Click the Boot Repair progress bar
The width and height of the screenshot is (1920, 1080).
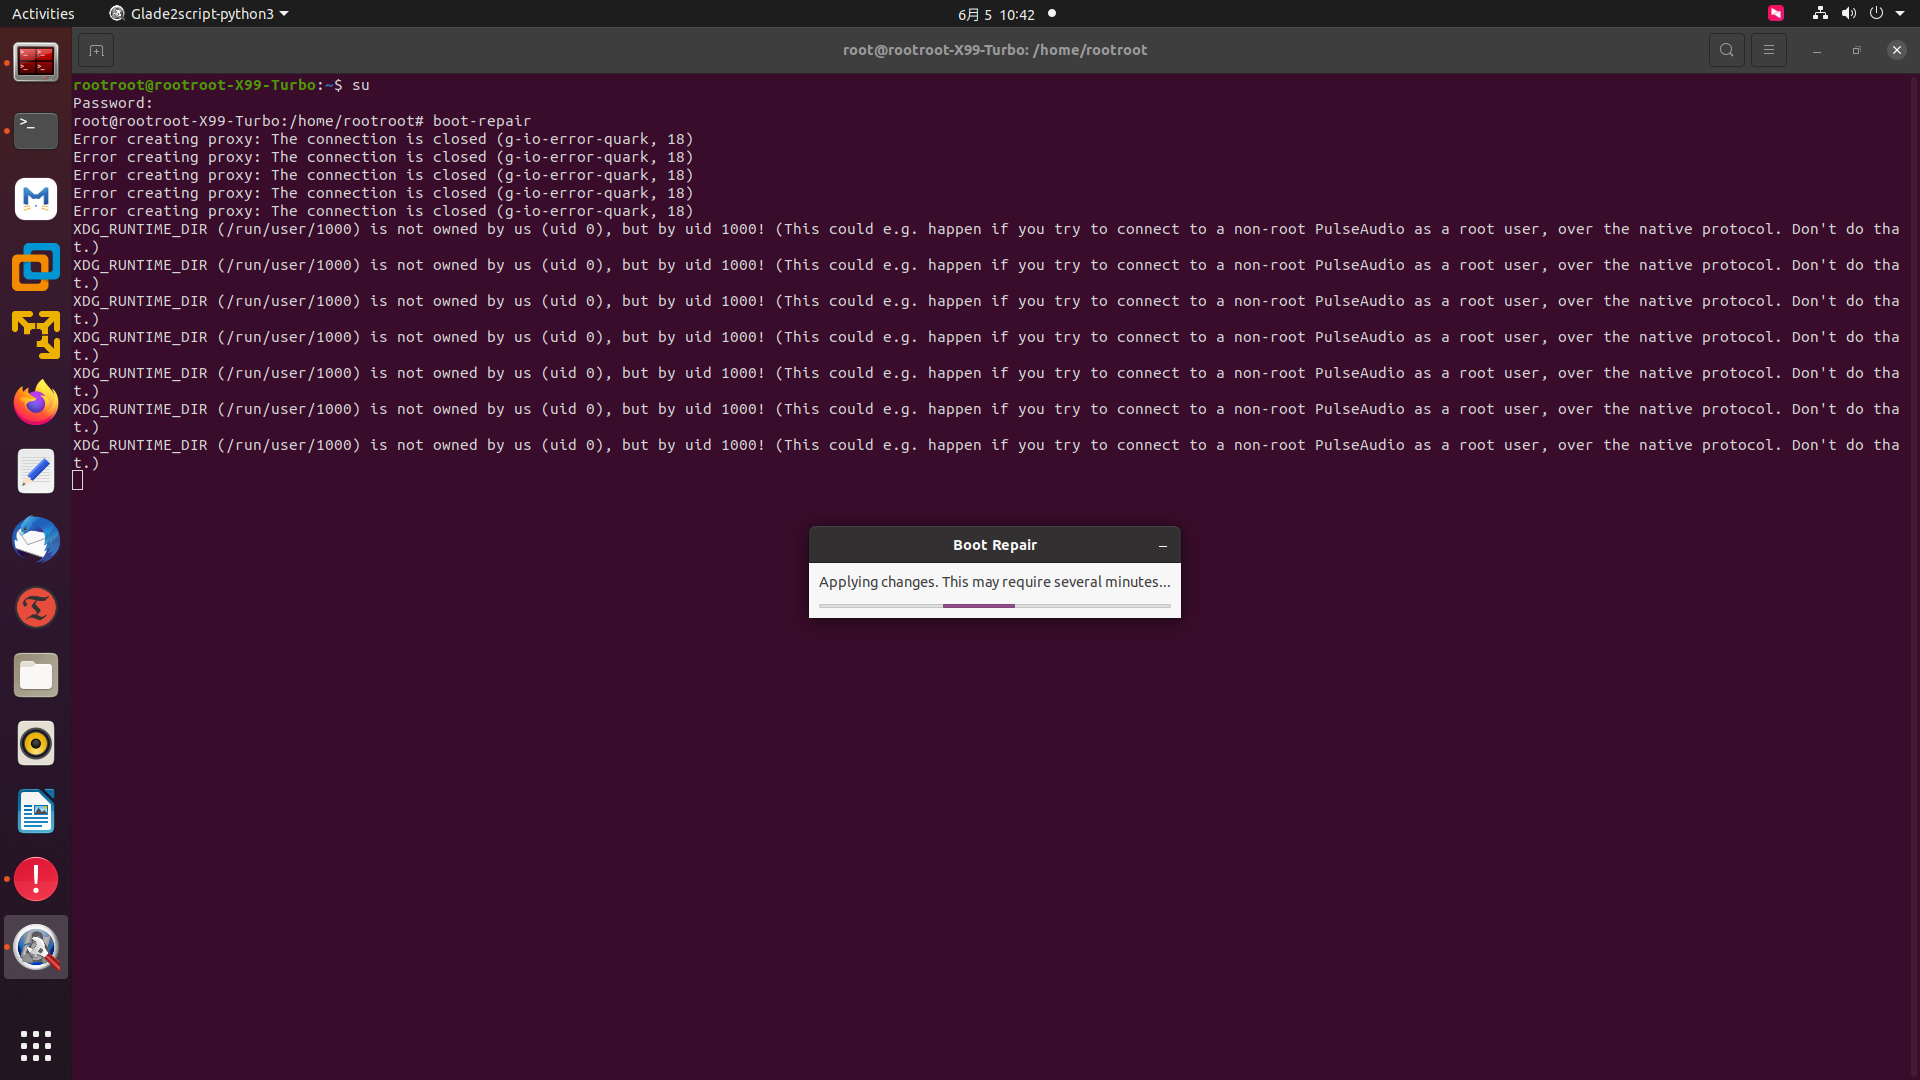(994, 606)
